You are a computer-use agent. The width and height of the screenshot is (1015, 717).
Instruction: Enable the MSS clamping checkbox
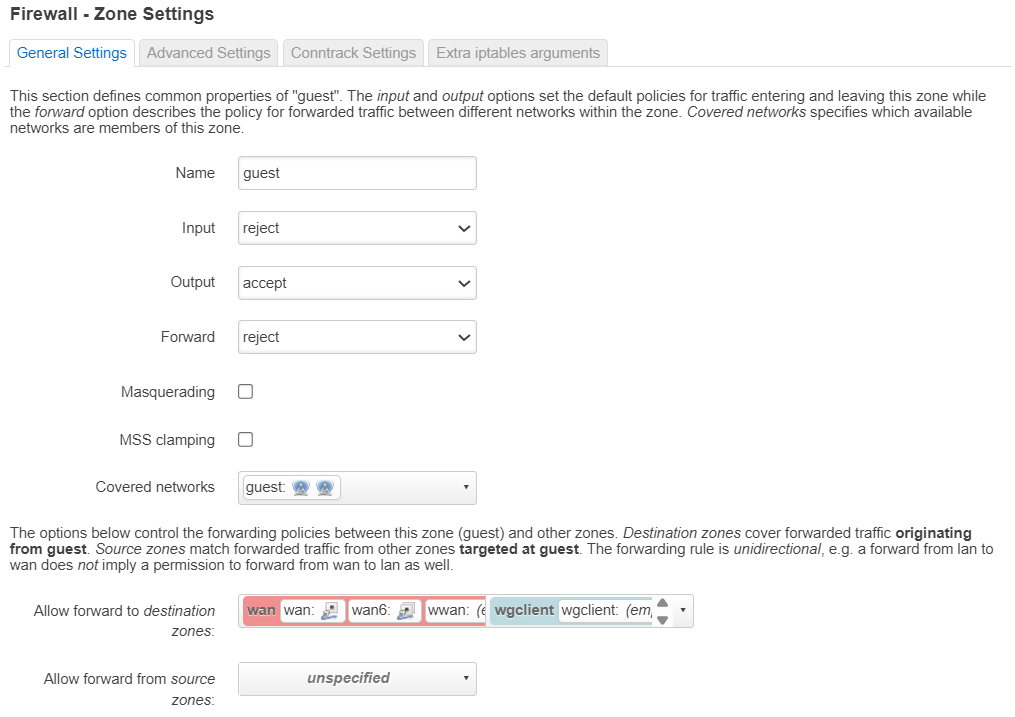coord(246,440)
